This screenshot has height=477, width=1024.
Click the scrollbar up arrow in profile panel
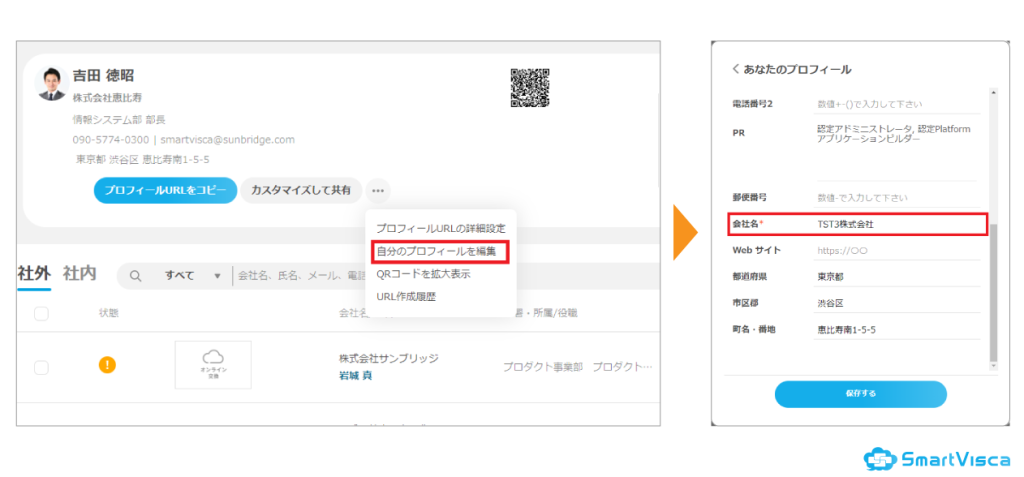click(994, 93)
